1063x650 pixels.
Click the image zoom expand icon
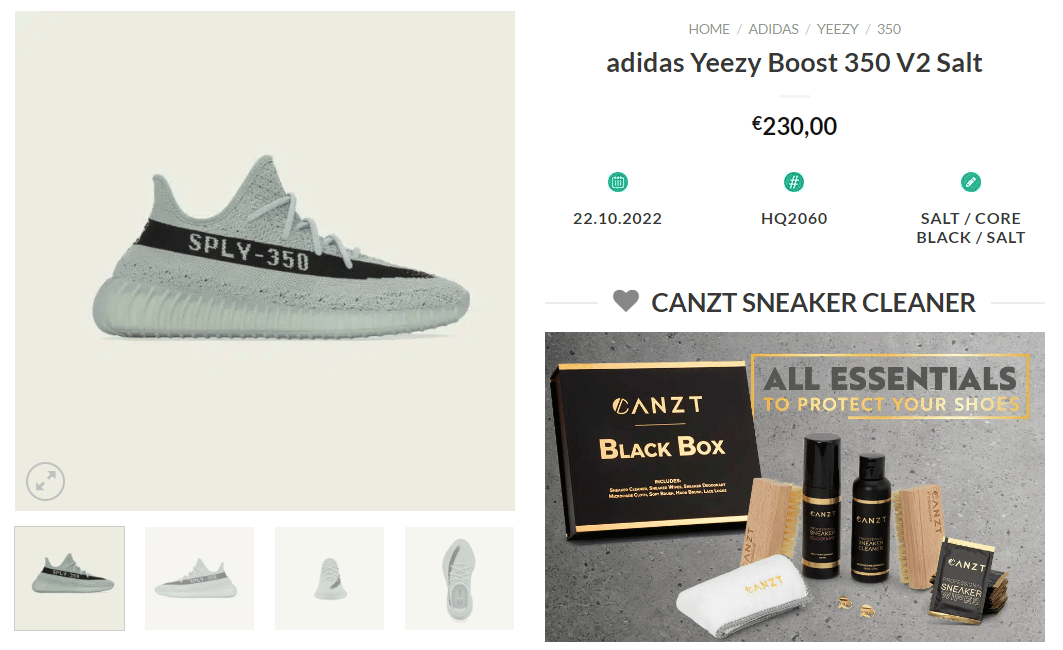click(x=45, y=482)
